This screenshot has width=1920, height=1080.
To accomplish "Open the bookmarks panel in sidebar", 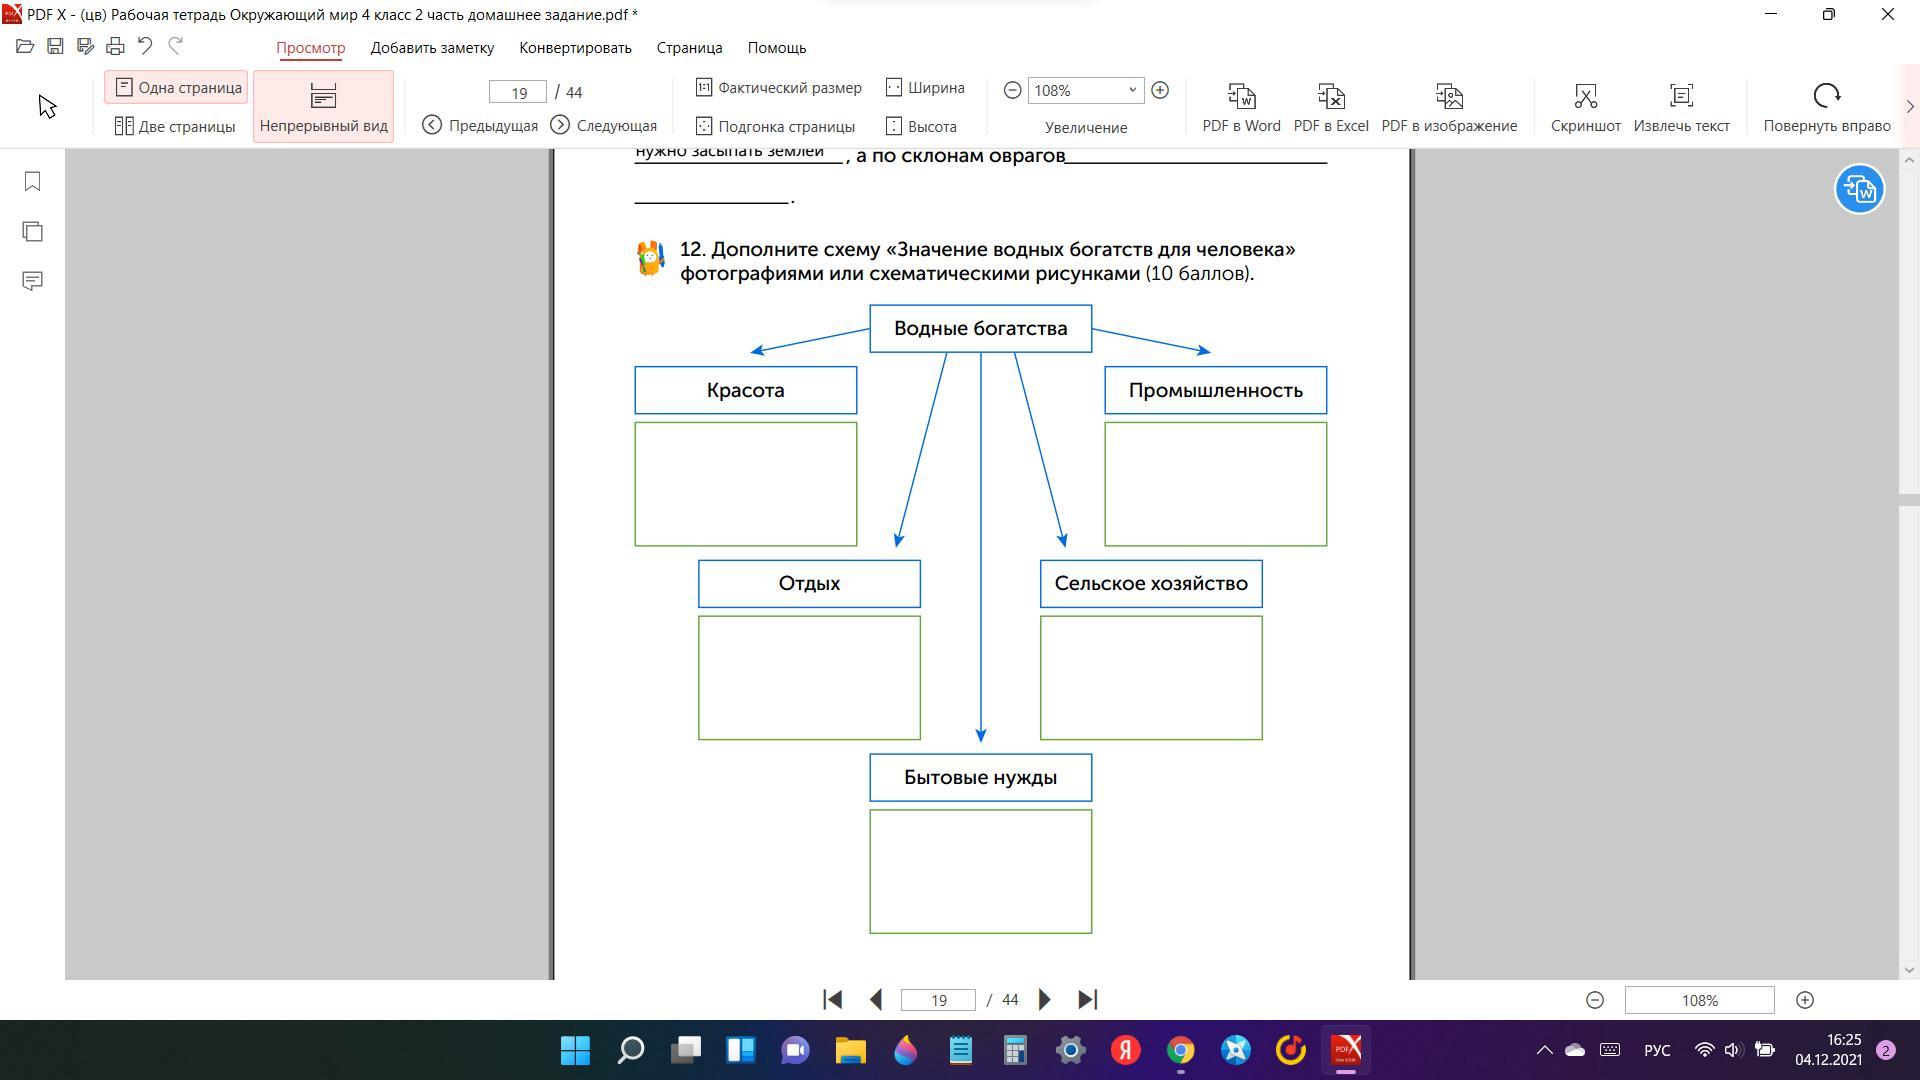I will click(32, 181).
